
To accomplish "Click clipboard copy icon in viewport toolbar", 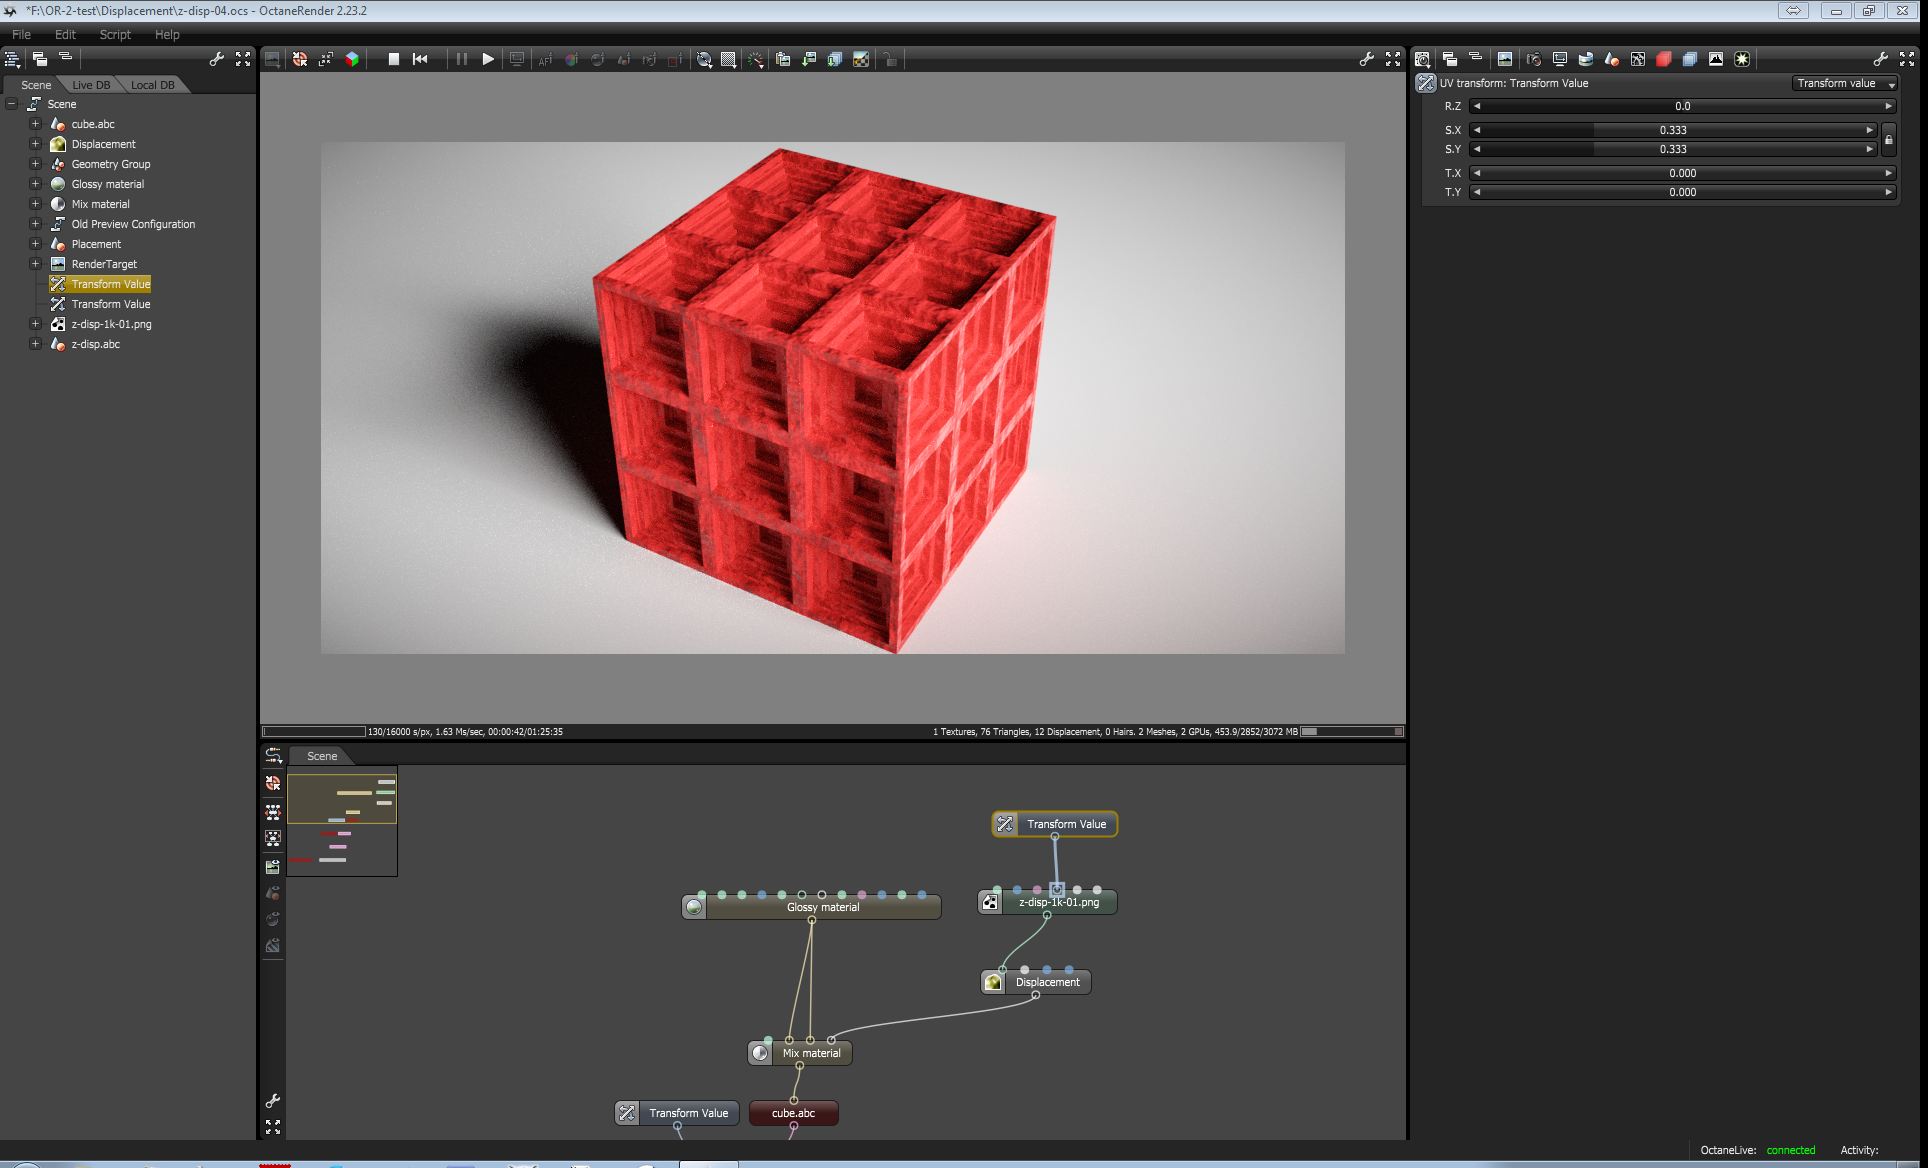I will pyautogui.click(x=783, y=59).
